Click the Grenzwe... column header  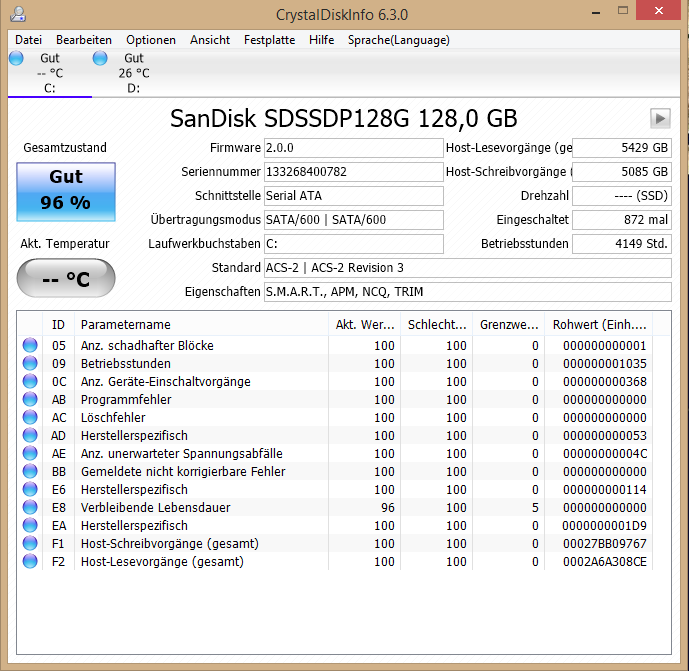click(508, 325)
